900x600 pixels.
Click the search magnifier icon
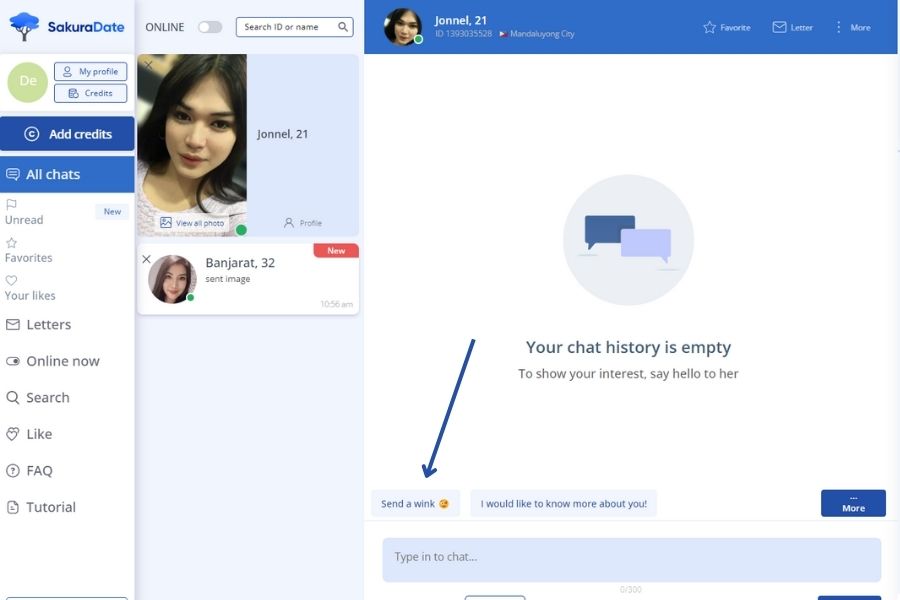click(343, 27)
